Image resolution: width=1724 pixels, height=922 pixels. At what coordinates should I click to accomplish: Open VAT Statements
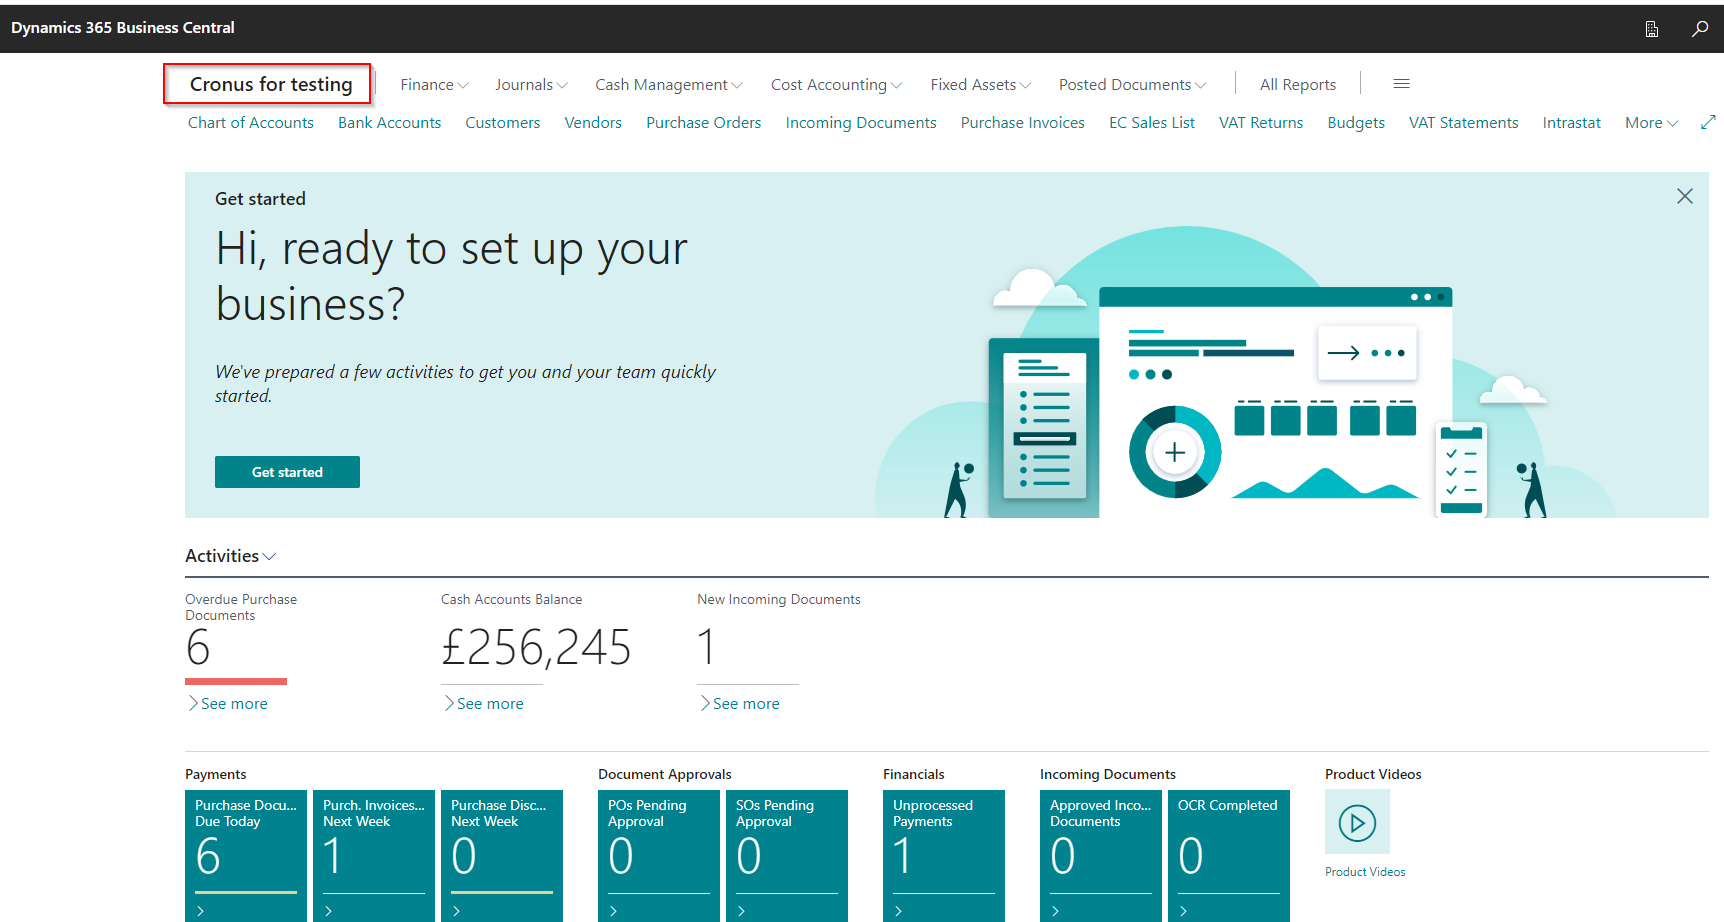point(1463,123)
